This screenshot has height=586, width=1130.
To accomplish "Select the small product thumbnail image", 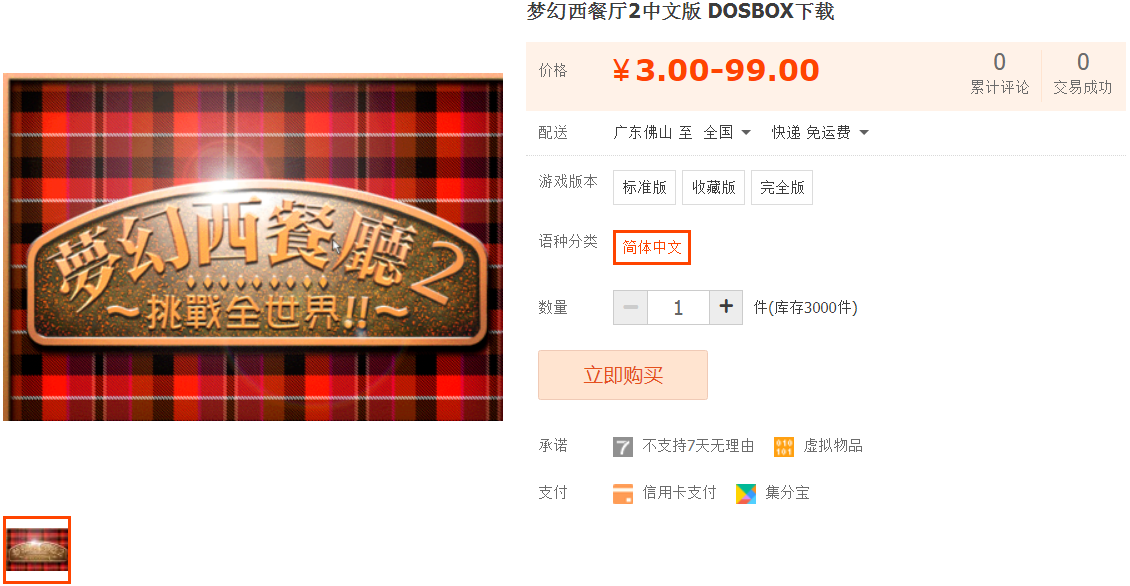I will (x=37, y=549).
